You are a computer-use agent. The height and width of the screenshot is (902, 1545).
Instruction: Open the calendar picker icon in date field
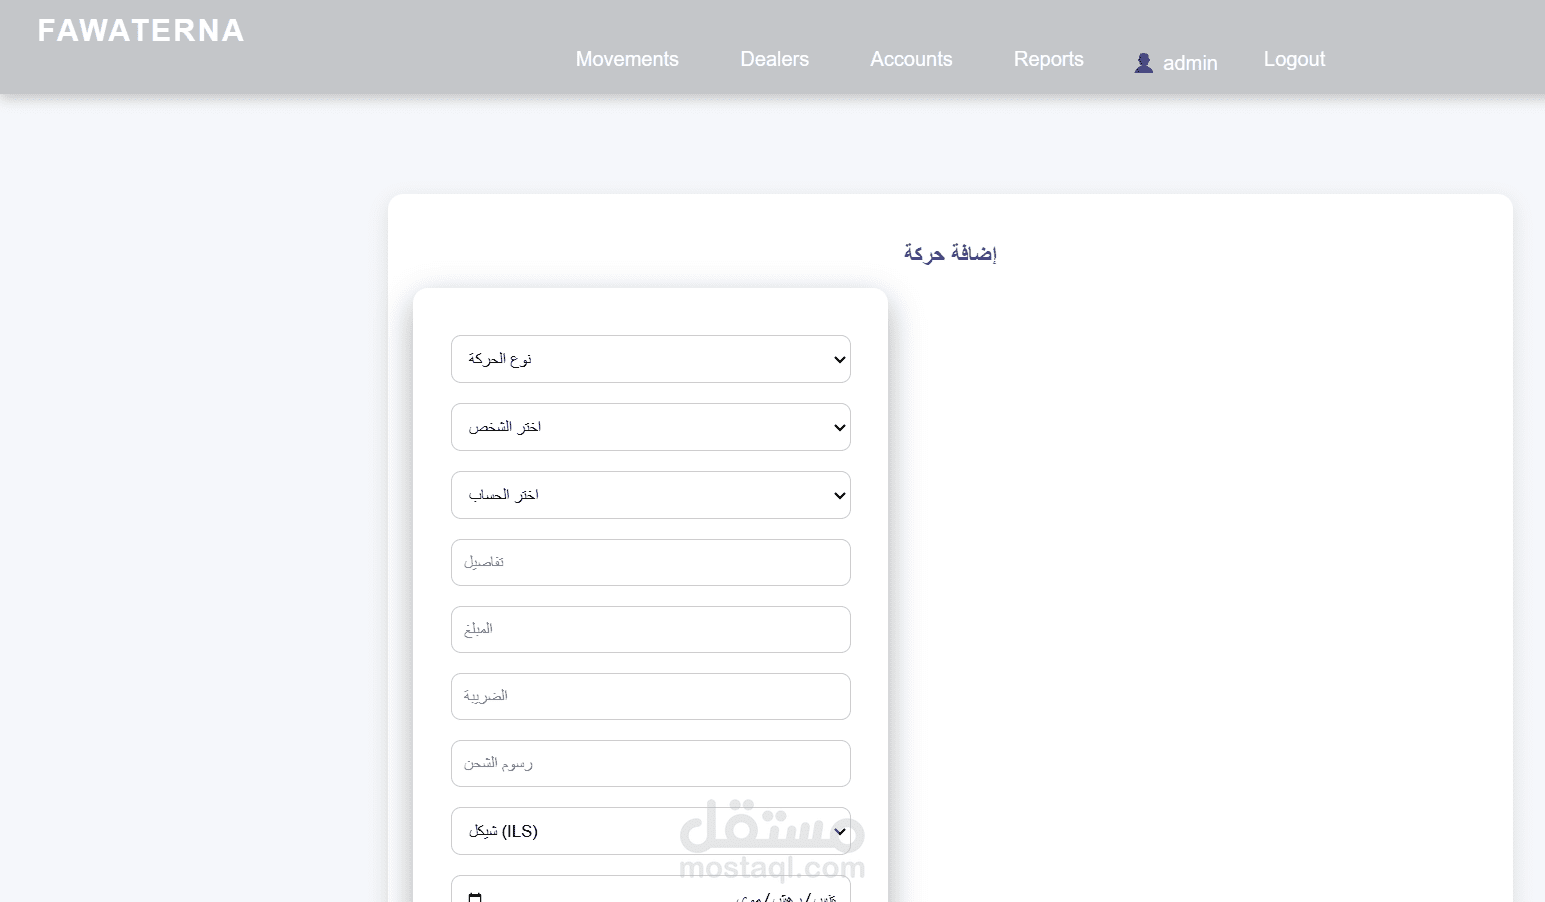[x=475, y=897]
